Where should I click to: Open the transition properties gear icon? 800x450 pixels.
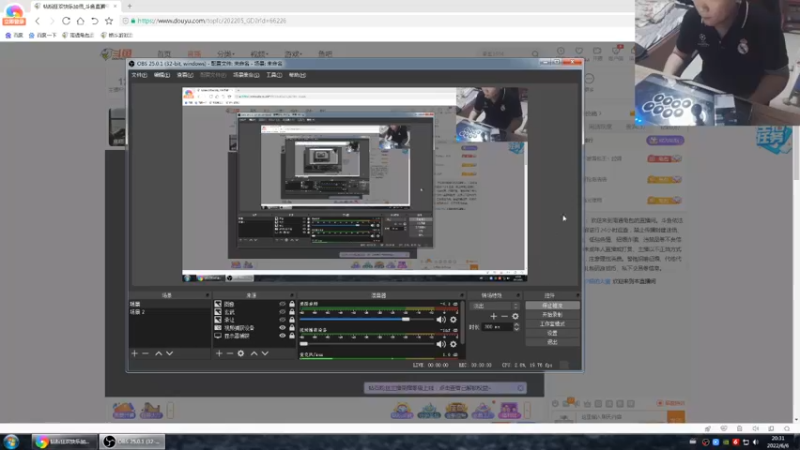(515, 316)
